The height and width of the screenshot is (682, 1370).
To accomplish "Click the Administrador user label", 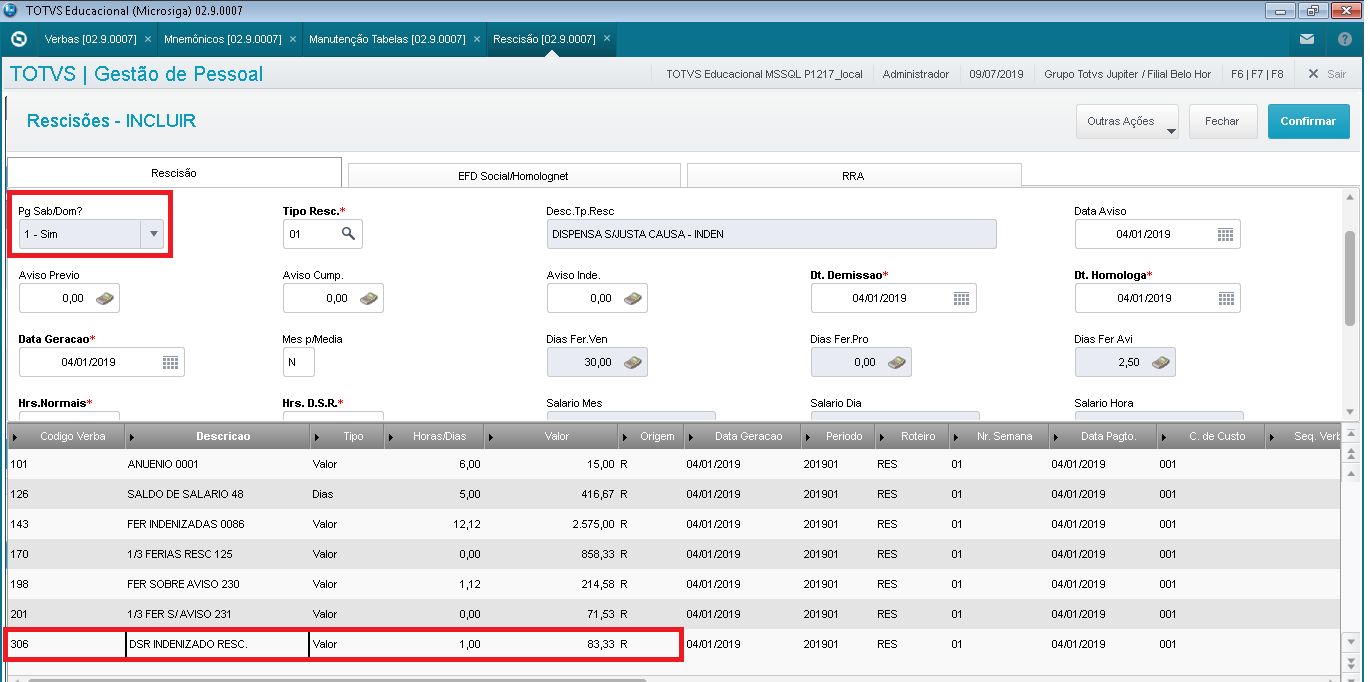I will point(916,74).
